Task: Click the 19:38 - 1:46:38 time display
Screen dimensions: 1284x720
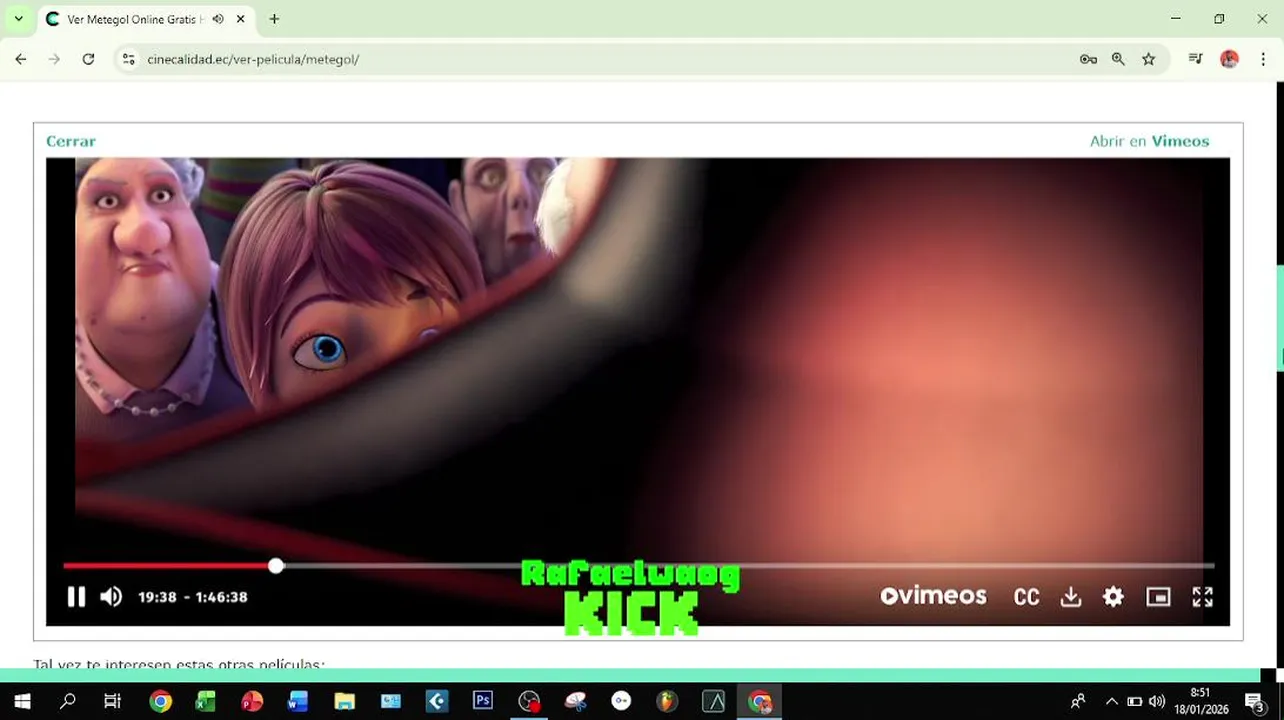Action: [193, 597]
